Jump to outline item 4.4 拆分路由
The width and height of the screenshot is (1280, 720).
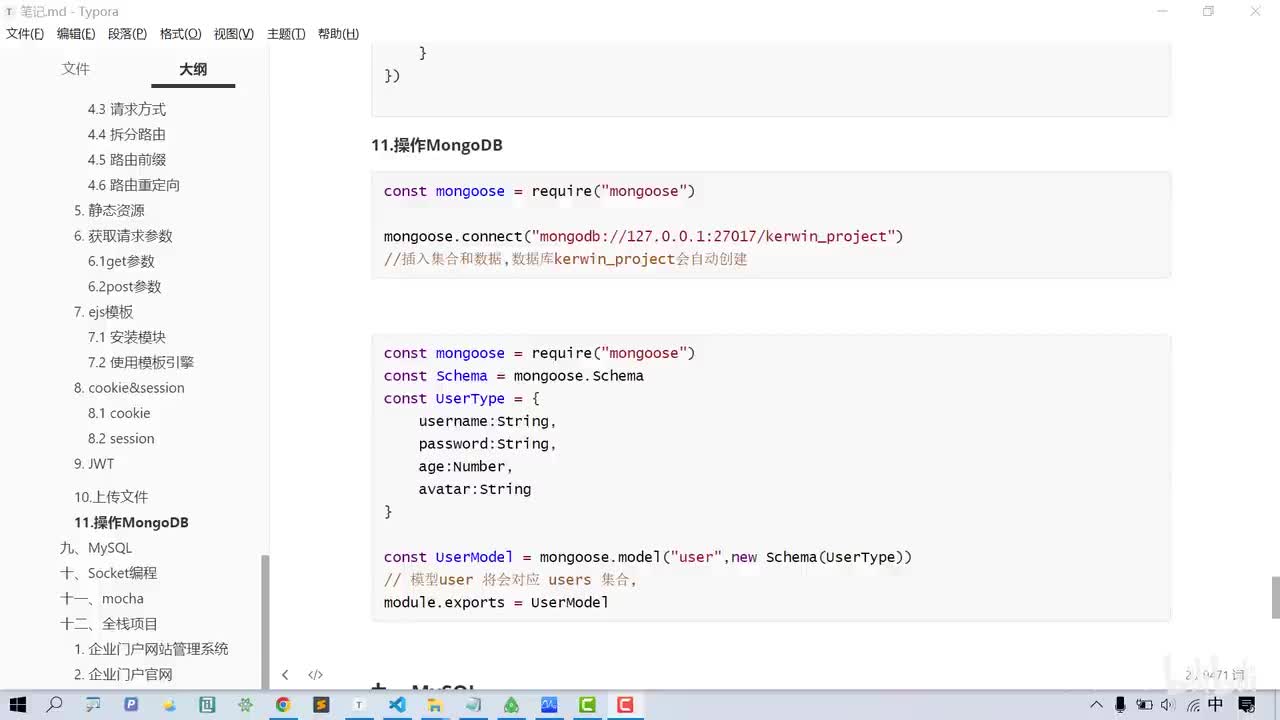[x=127, y=134]
